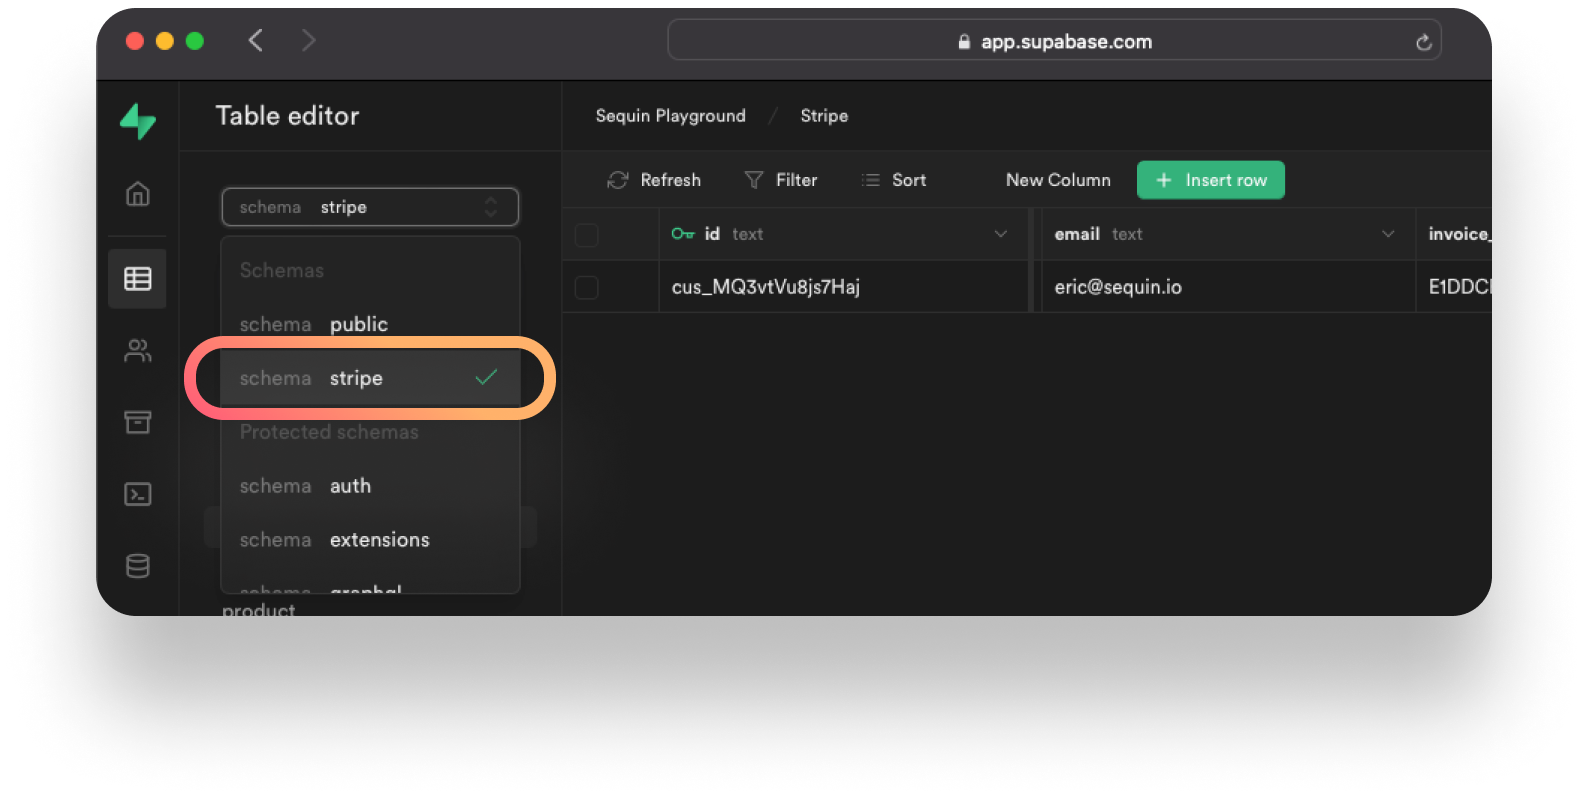
Task: Click the Stripe breadcrumb
Action: [824, 116]
